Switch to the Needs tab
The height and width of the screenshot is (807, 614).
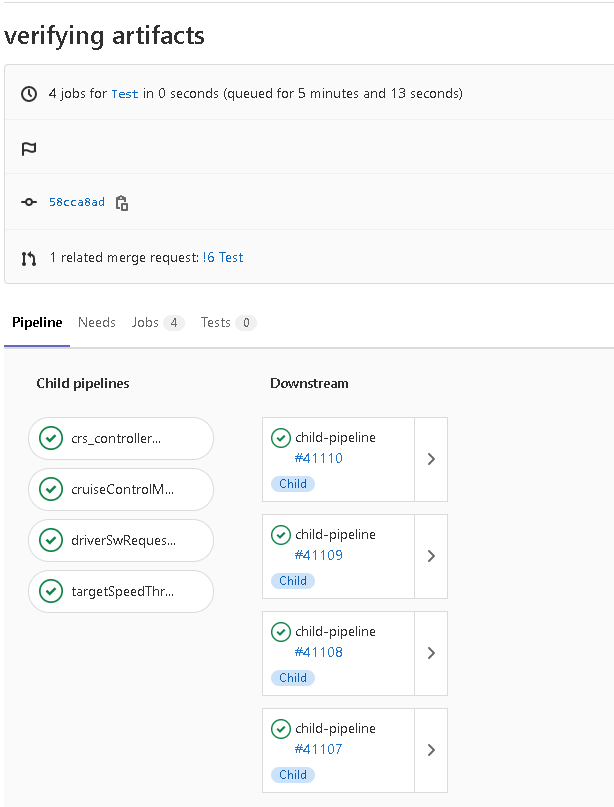pyautogui.click(x=97, y=323)
